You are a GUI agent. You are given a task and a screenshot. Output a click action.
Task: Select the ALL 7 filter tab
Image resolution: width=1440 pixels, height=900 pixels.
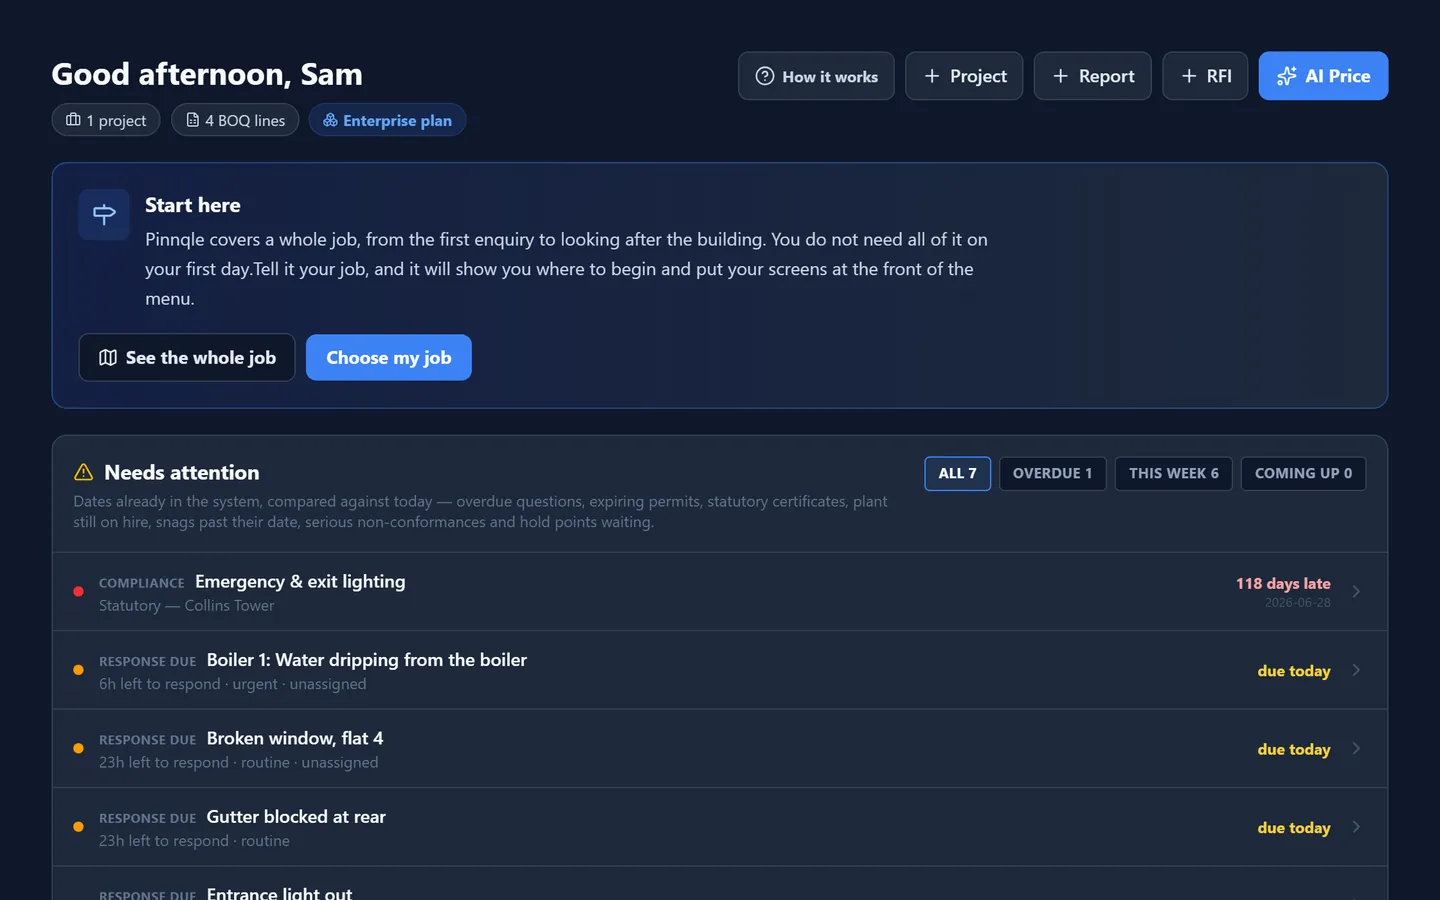click(958, 474)
